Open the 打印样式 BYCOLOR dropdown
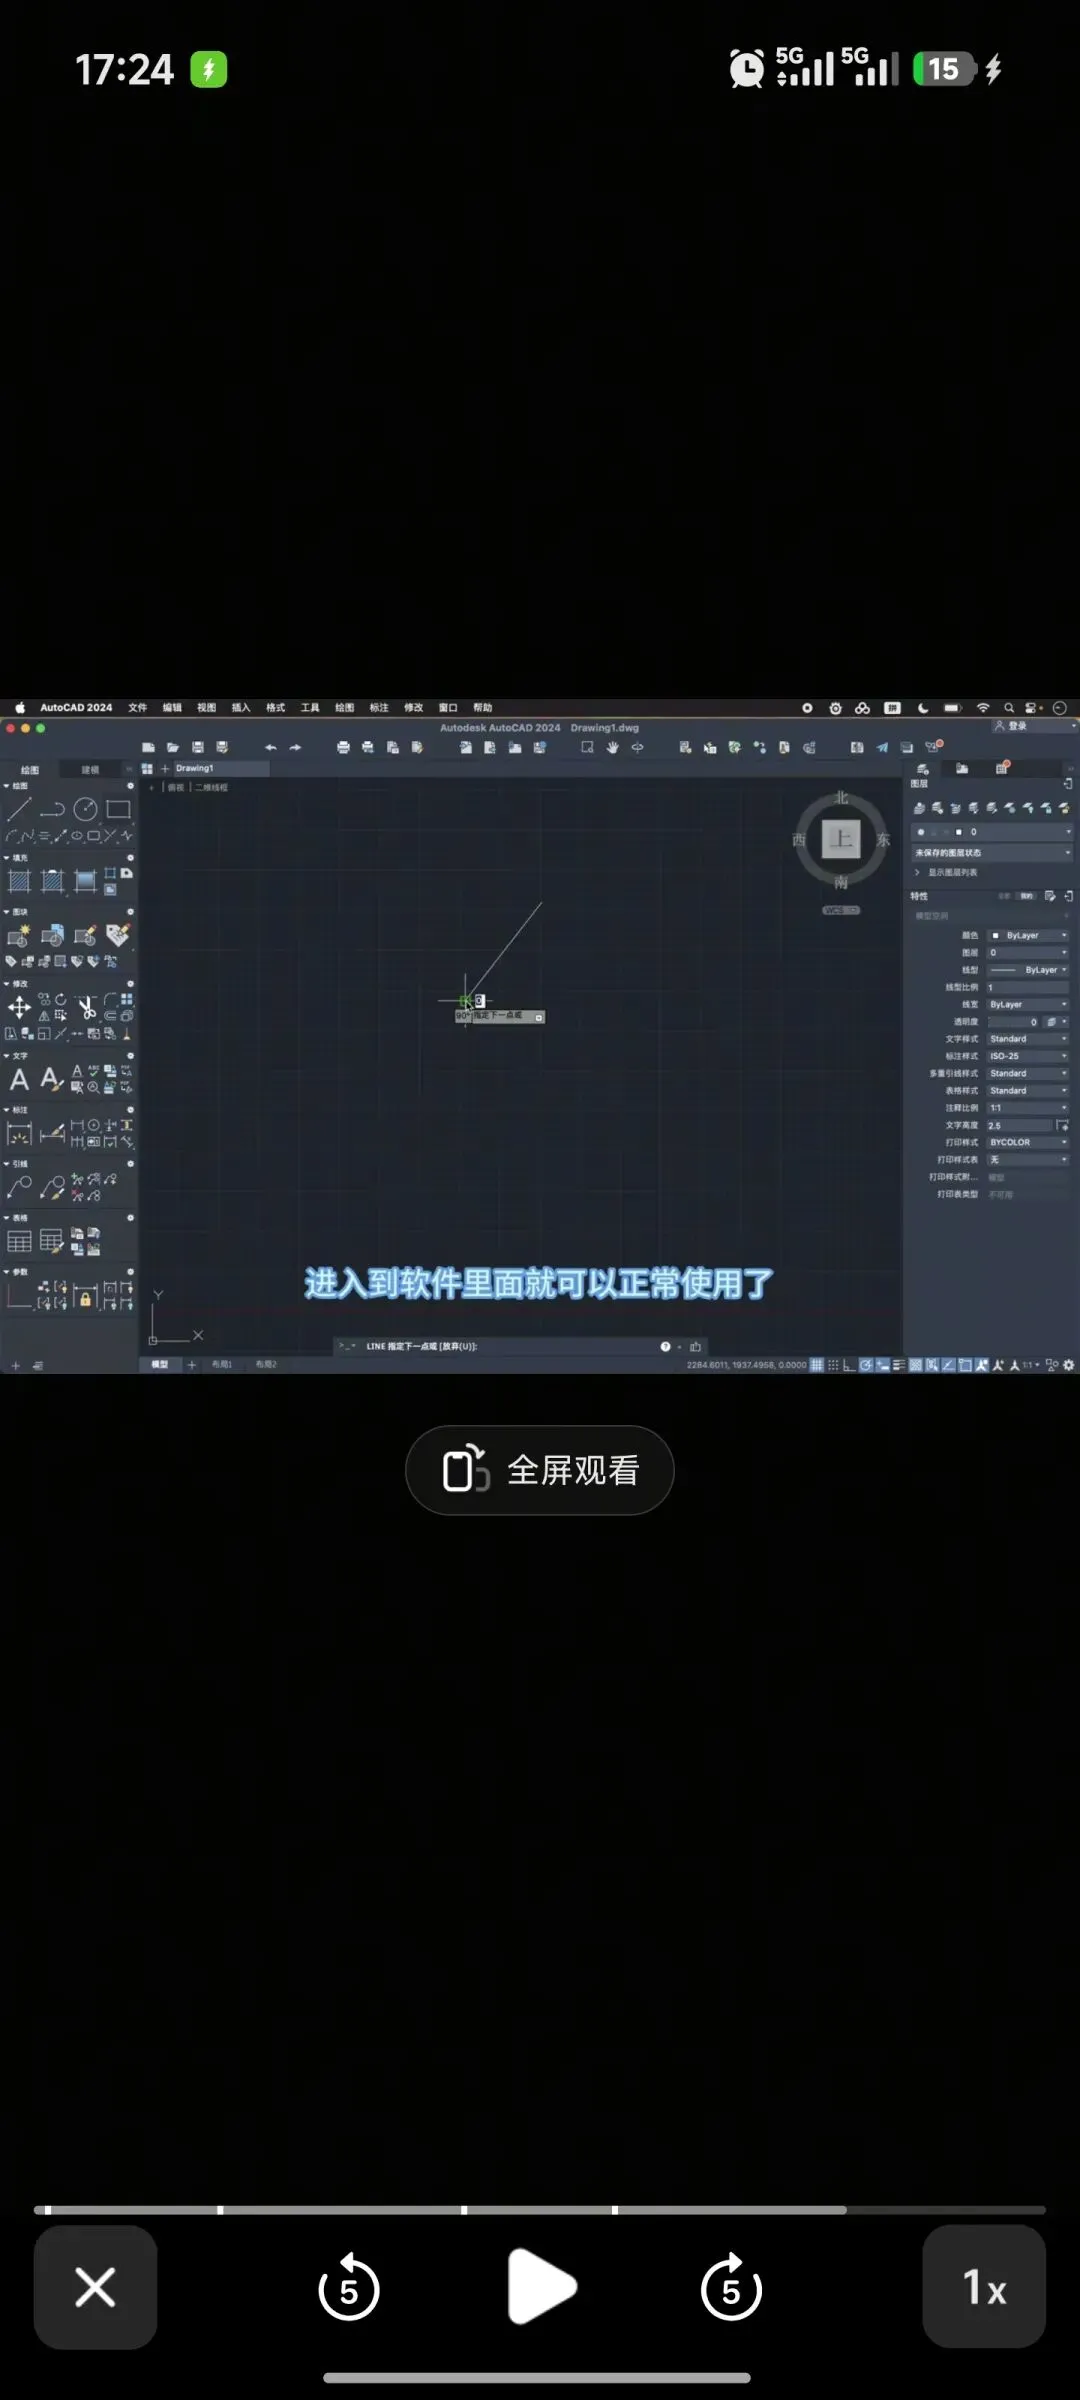 click(1028, 1142)
